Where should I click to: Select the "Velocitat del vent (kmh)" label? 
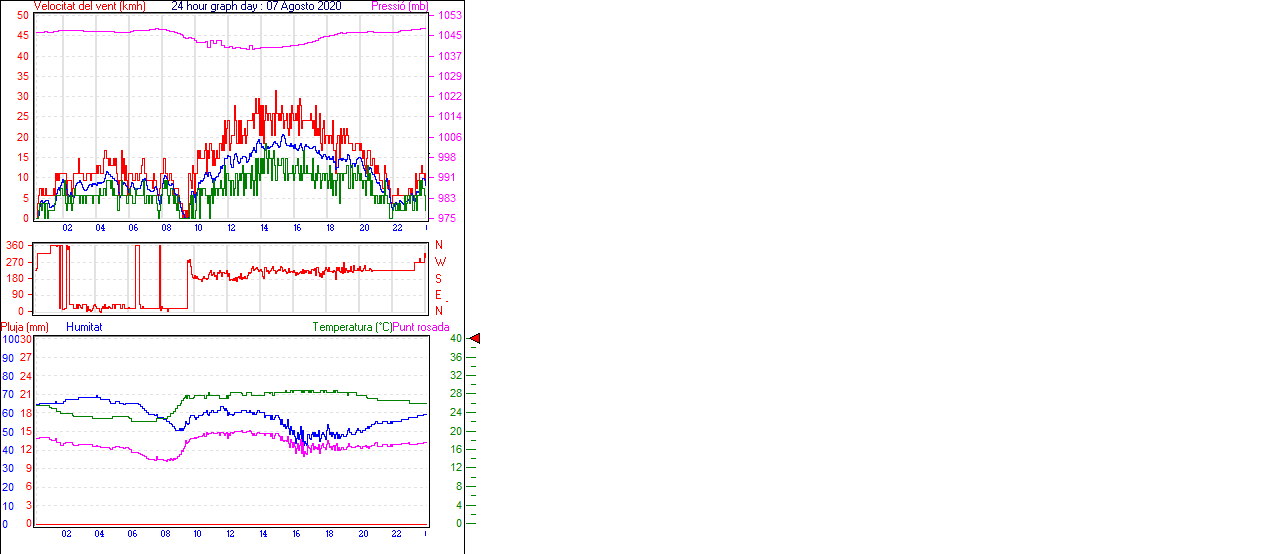point(90,6)
